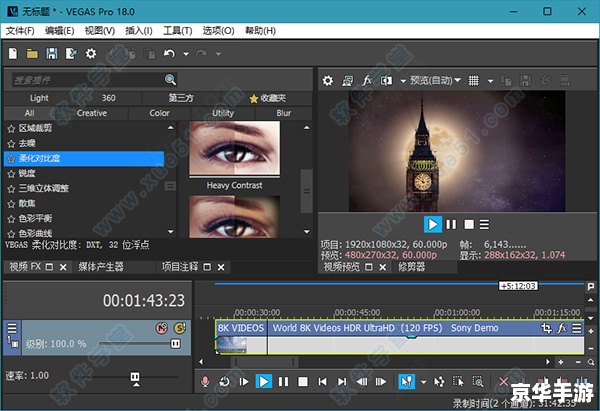Go to start of project
Image resolution: width=600 pixels, height=411 pixels.
click(323, 382)
